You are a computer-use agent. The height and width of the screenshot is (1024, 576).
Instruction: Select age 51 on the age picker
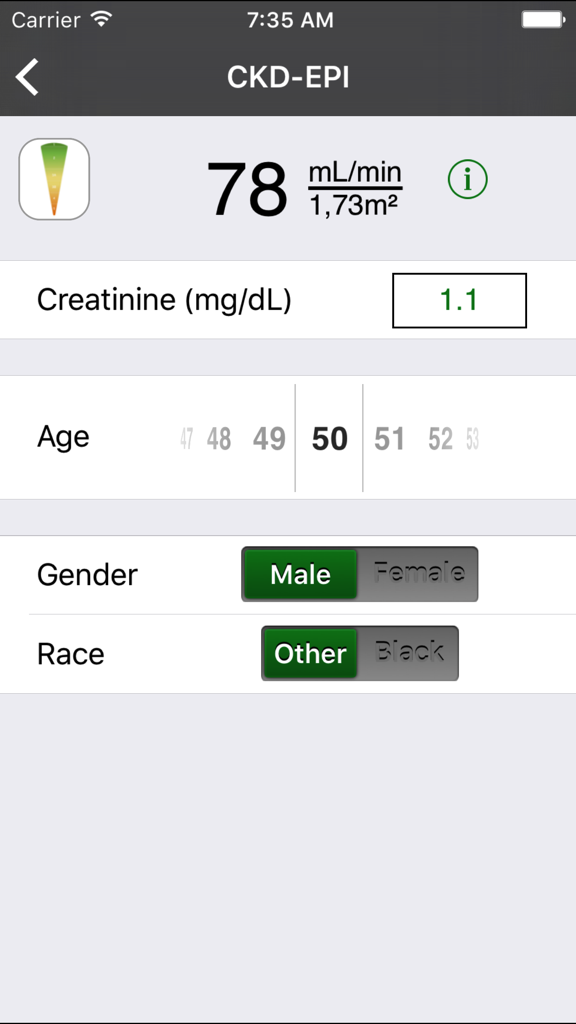coord(389,437)
